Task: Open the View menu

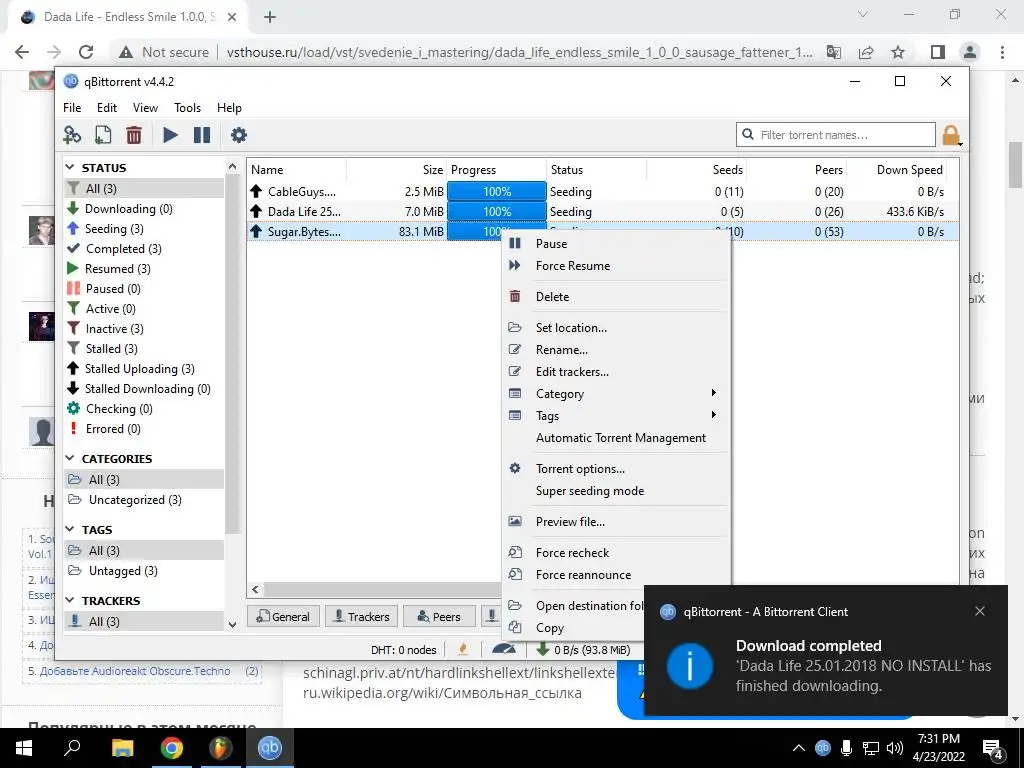Action: [145, 108]
